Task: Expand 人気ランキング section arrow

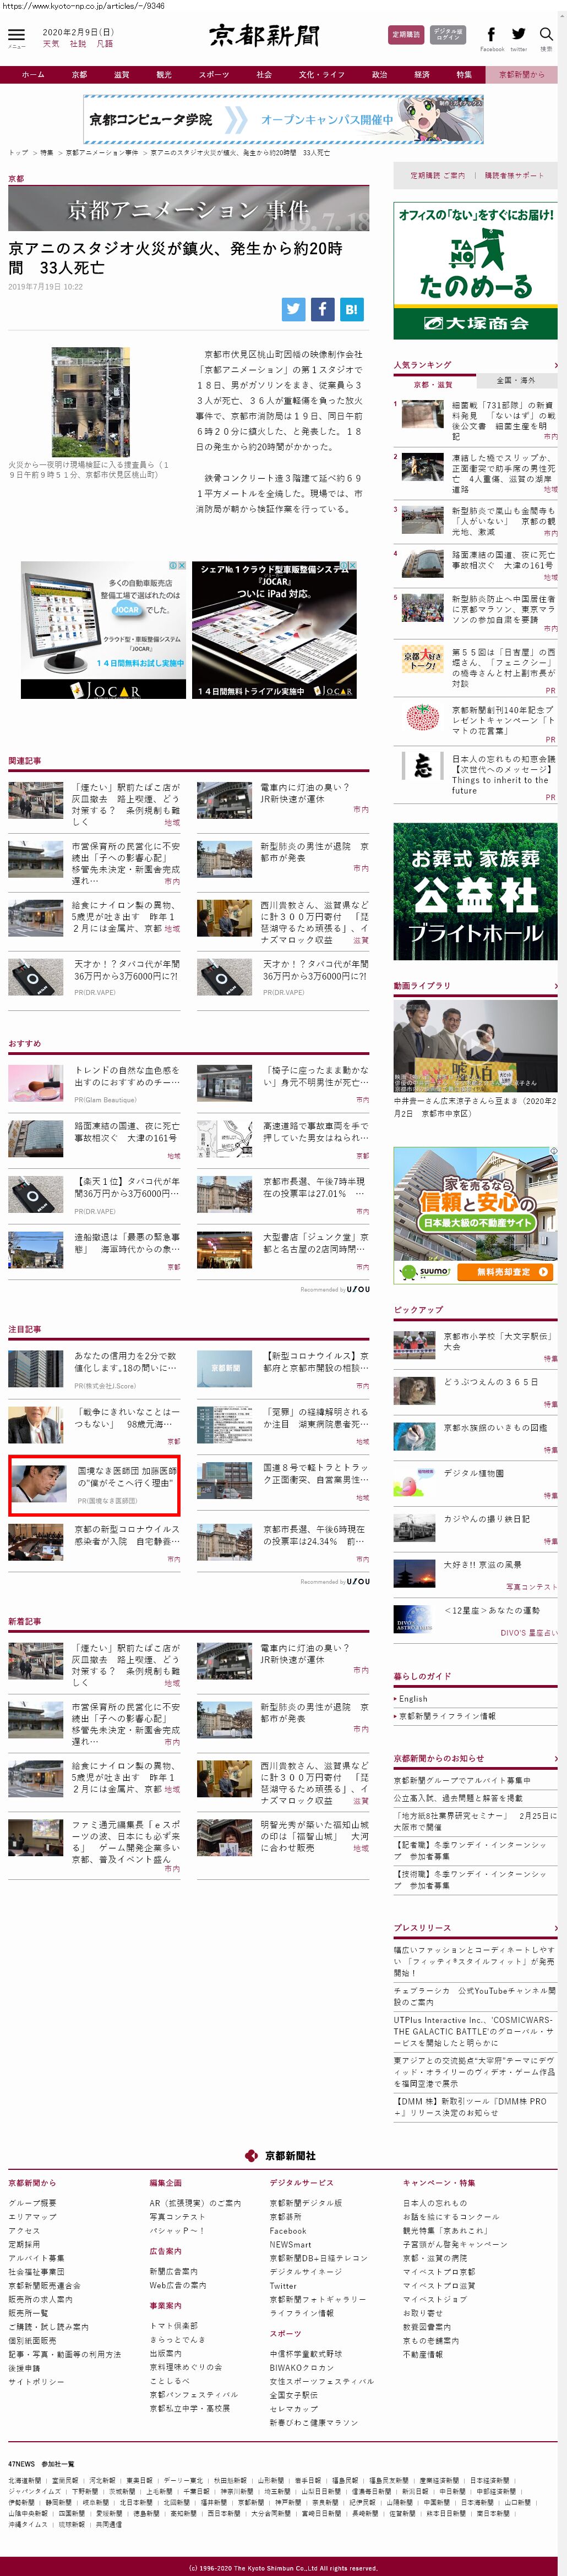Action: click(555, 365)
